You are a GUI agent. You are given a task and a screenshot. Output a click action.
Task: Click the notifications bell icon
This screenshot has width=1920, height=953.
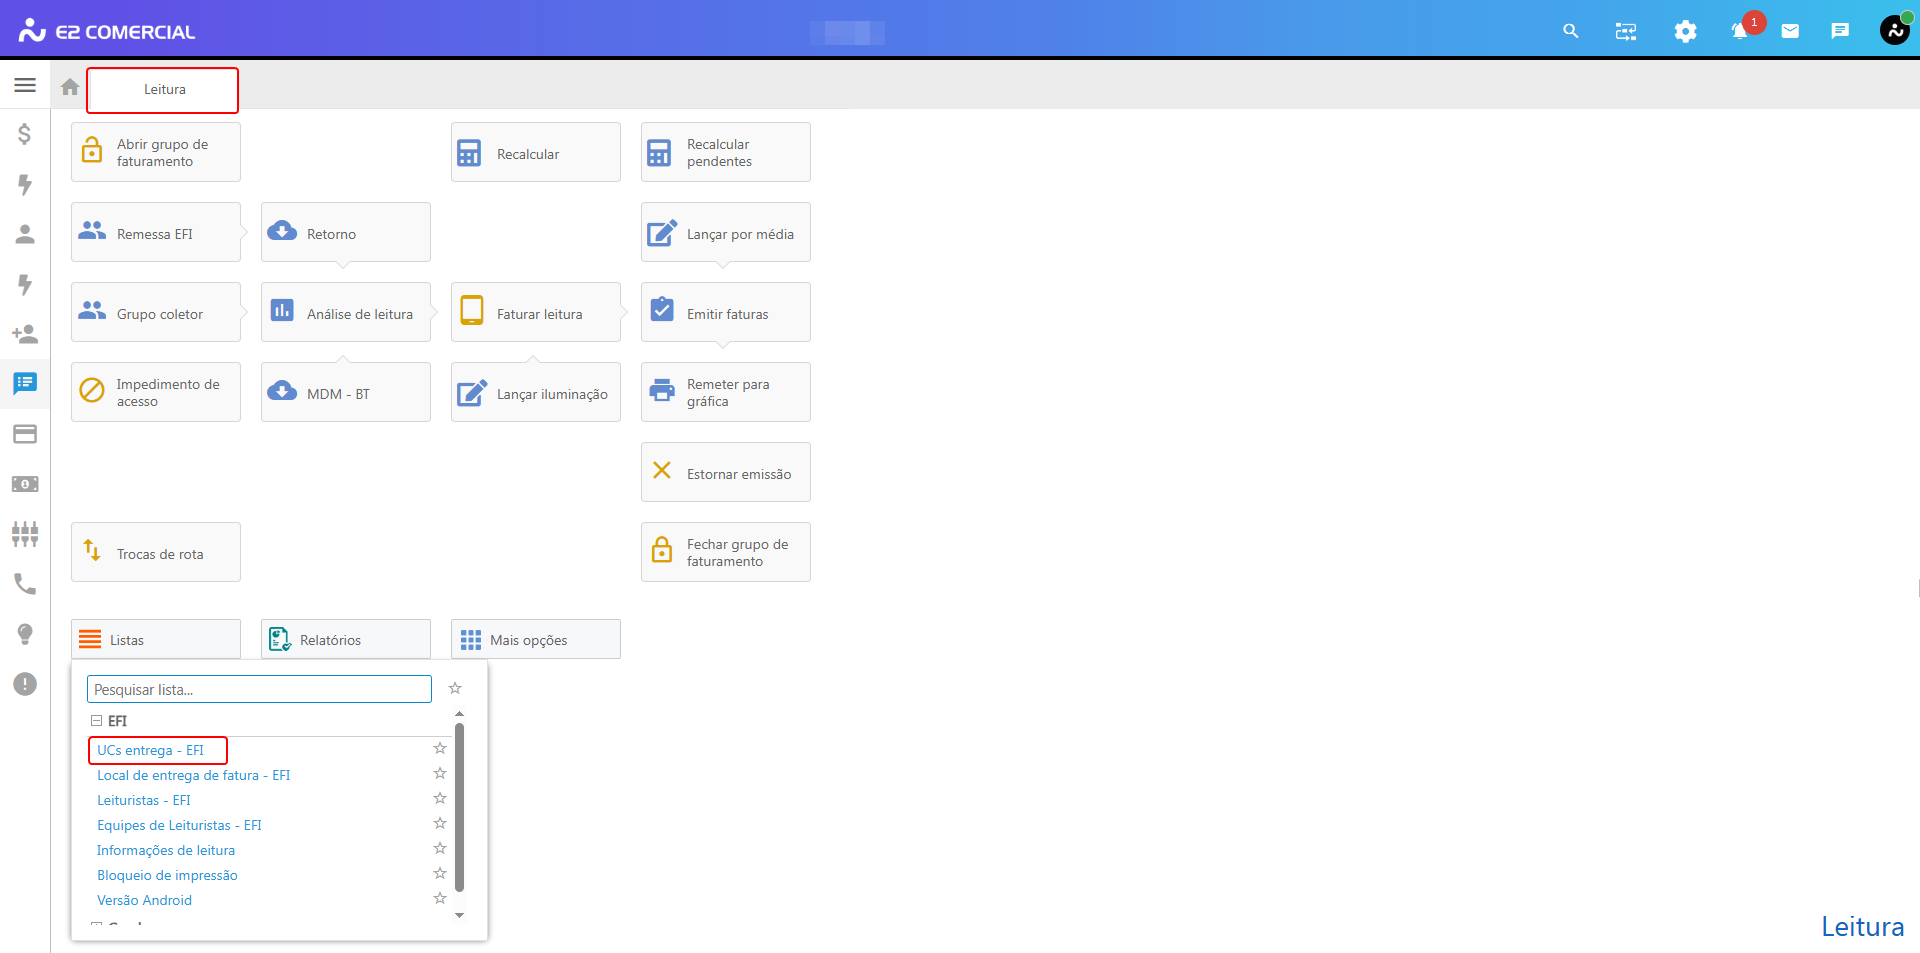click(x=1740, y=32)
